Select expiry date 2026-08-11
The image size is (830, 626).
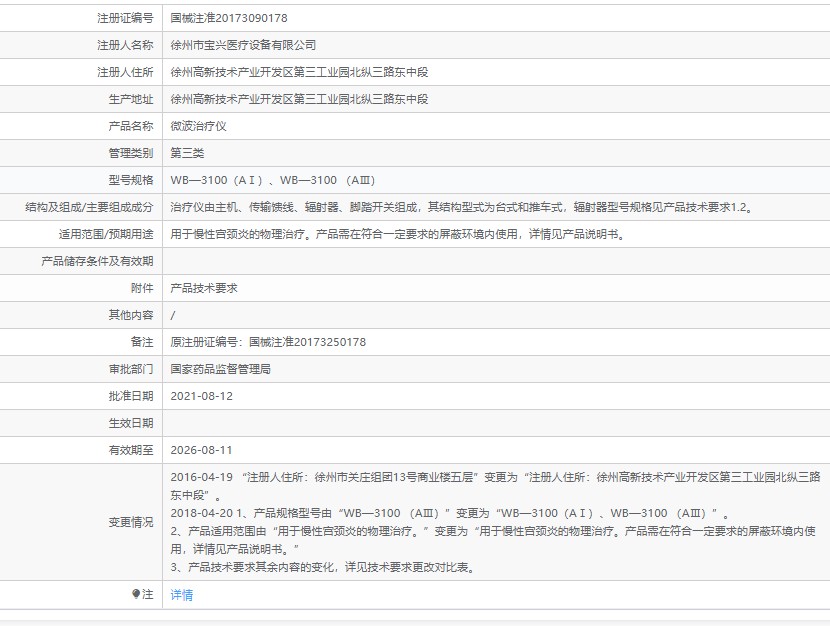point(201,450)
